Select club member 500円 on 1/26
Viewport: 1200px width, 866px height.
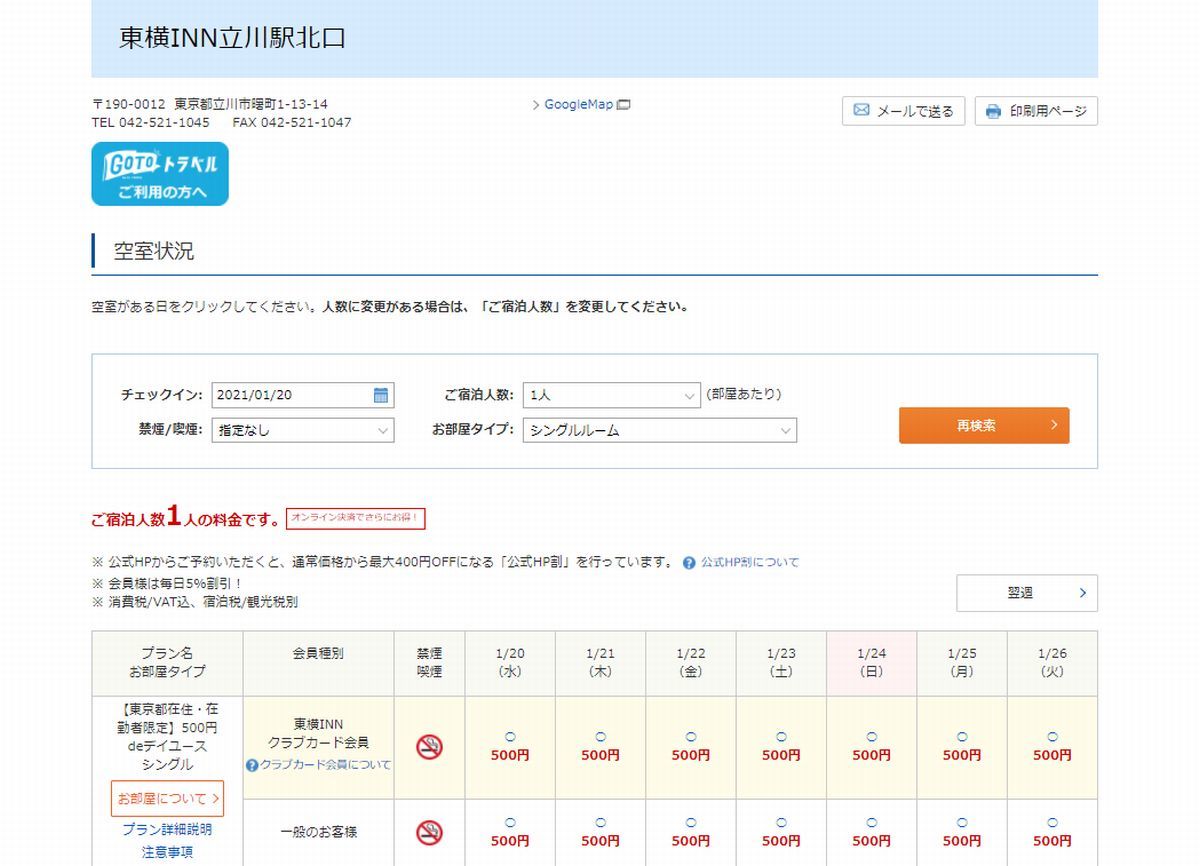pos(1052,755)
